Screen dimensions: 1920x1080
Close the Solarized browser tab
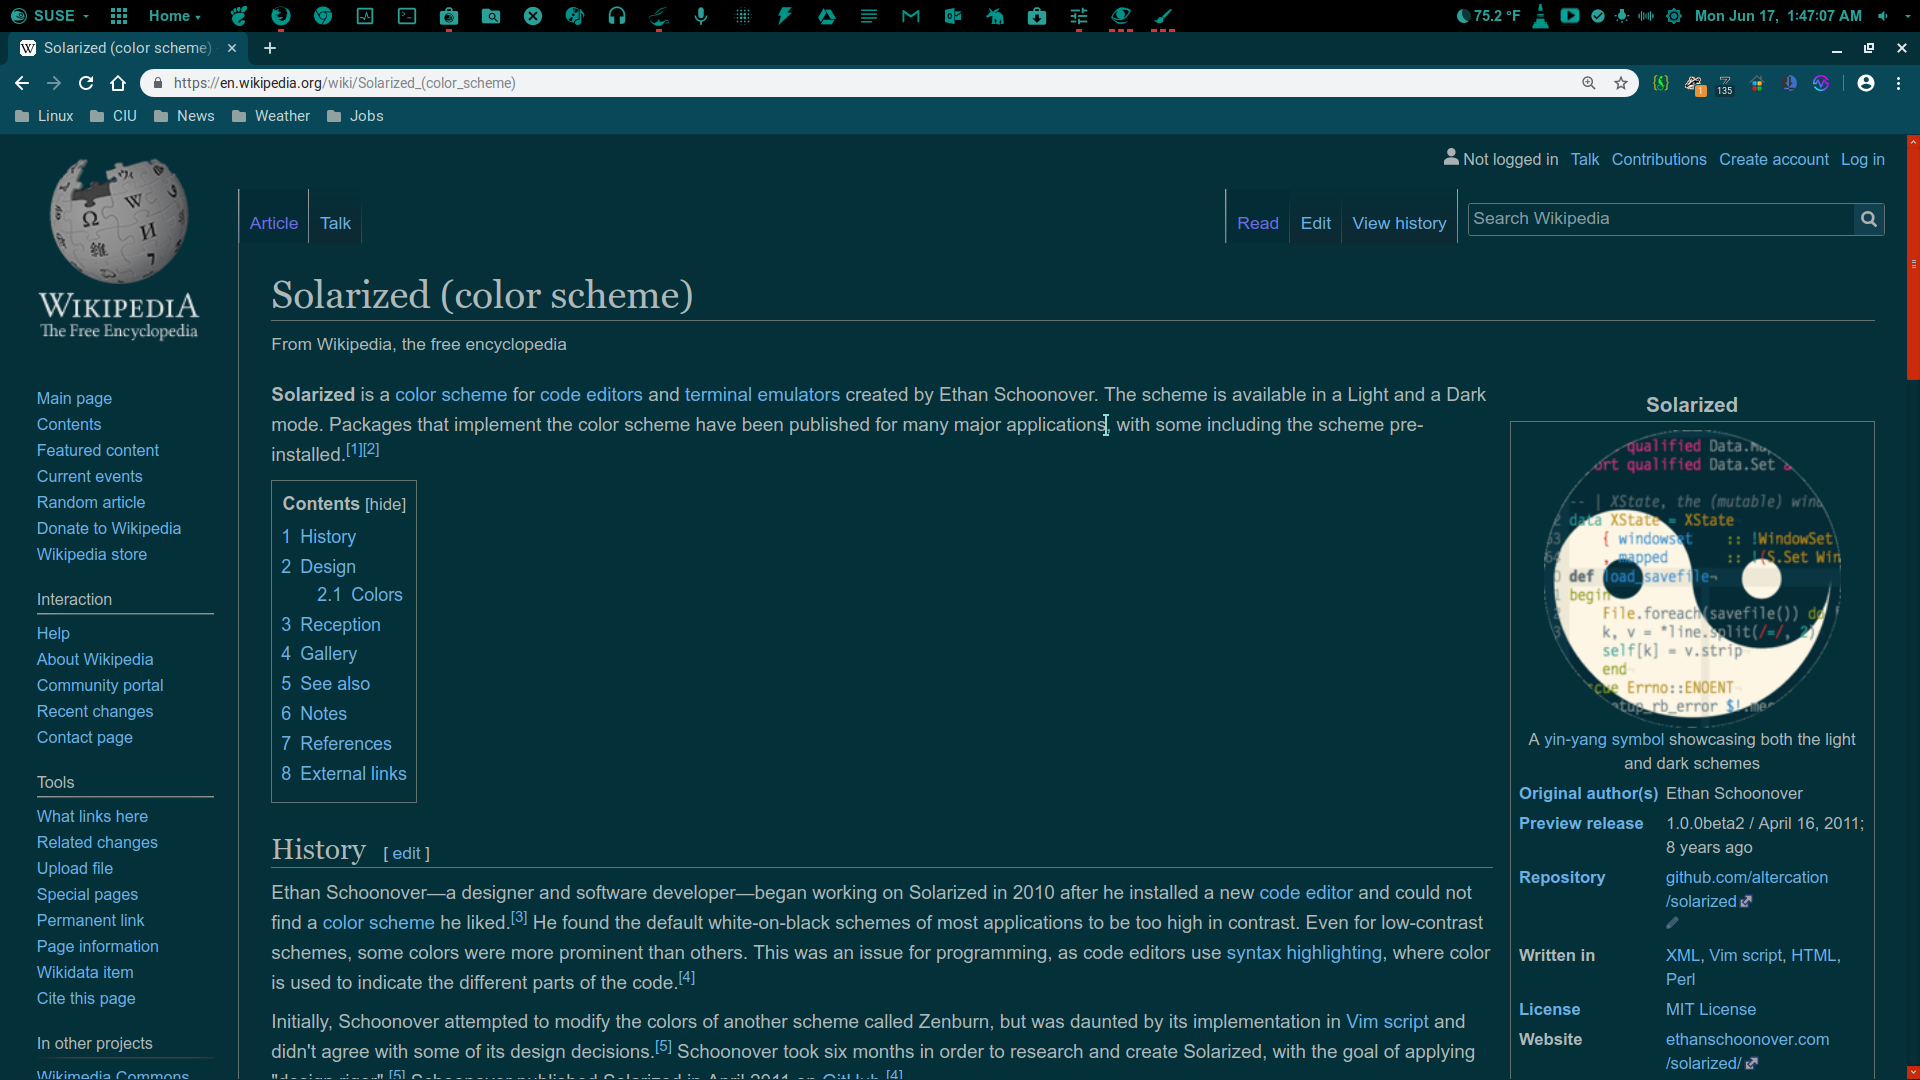[232, 48]
